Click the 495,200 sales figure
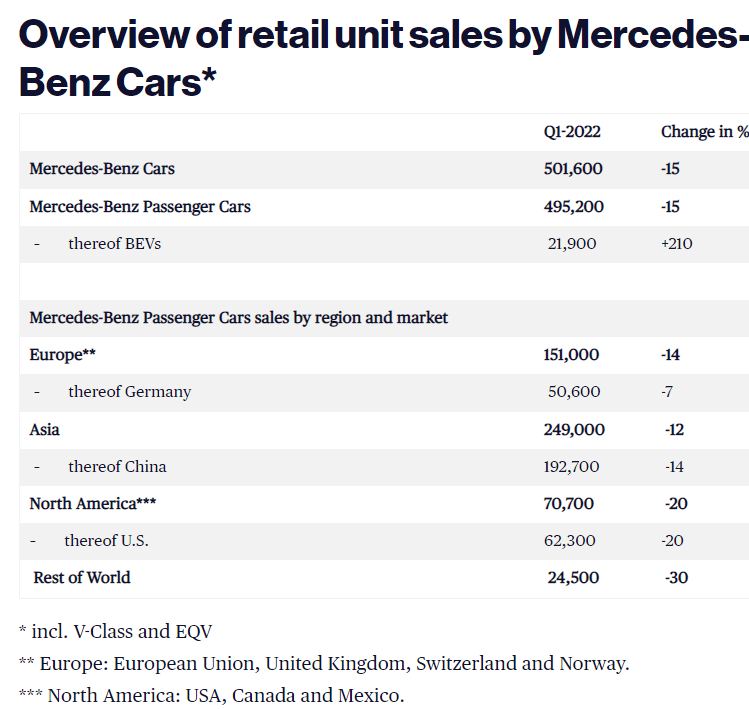Viewport: 749px width, 709px height. [573, 206]
